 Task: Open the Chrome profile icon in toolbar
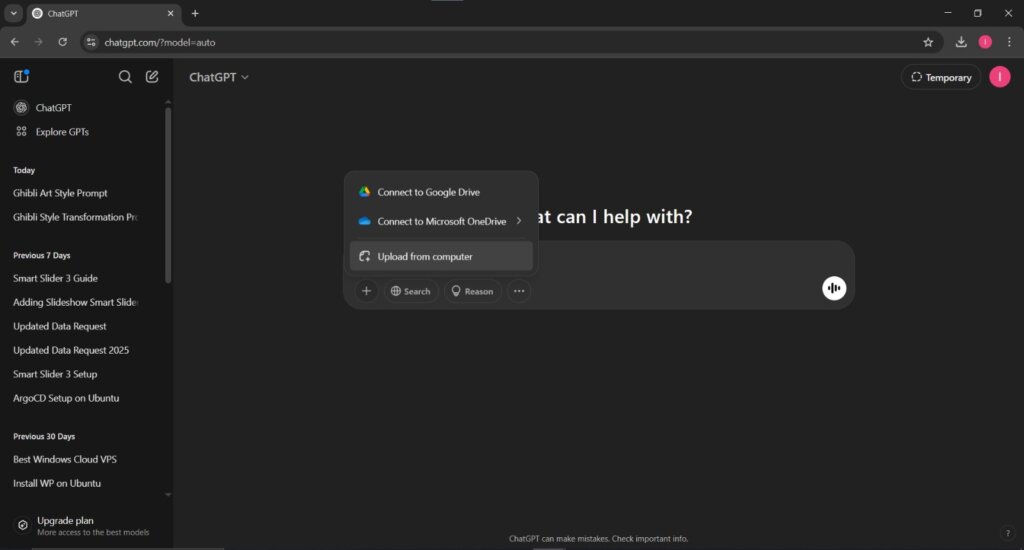(985, 42)
